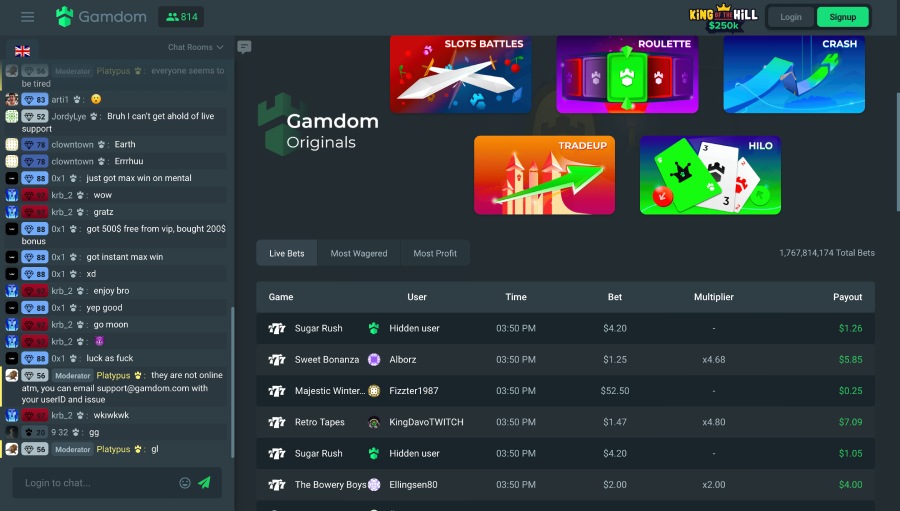Click the 'Earth' message from clowntown
The image size is (900, 511).
tap(125, 144)
